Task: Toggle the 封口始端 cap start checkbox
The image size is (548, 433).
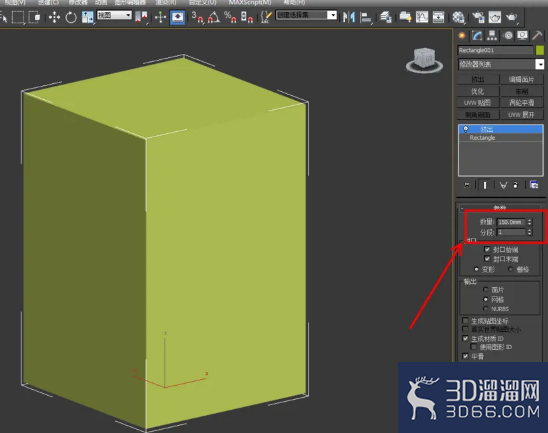Action: coord(487,250)
